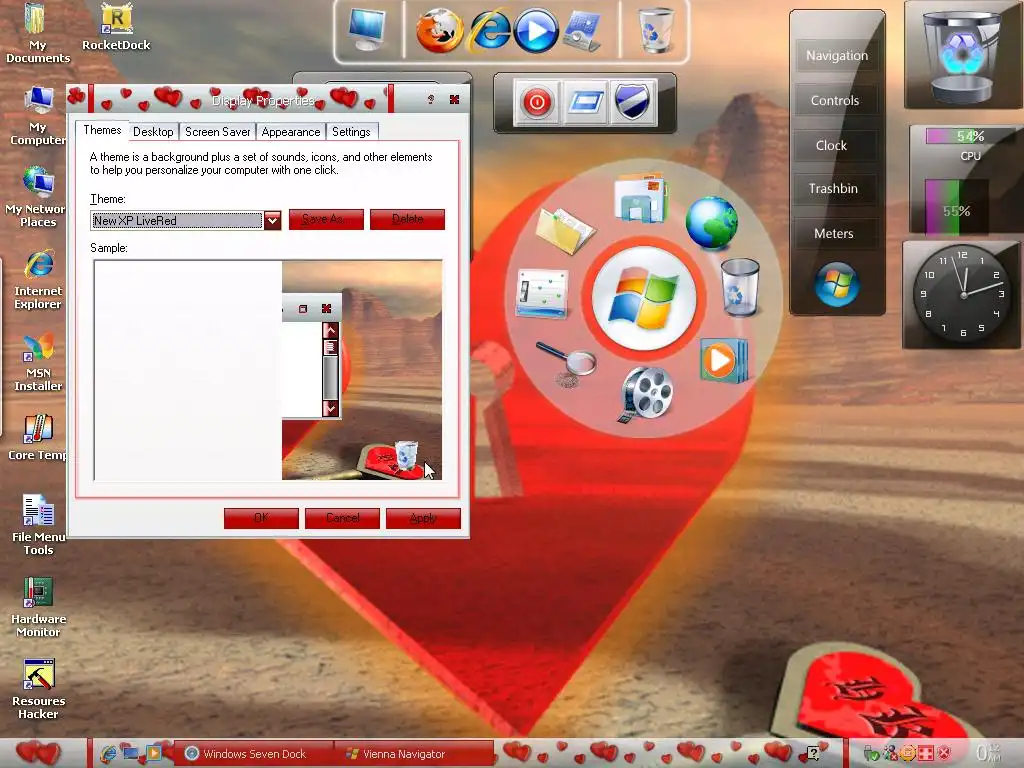Click central Windows logo orb

click(x=644, y=298)
